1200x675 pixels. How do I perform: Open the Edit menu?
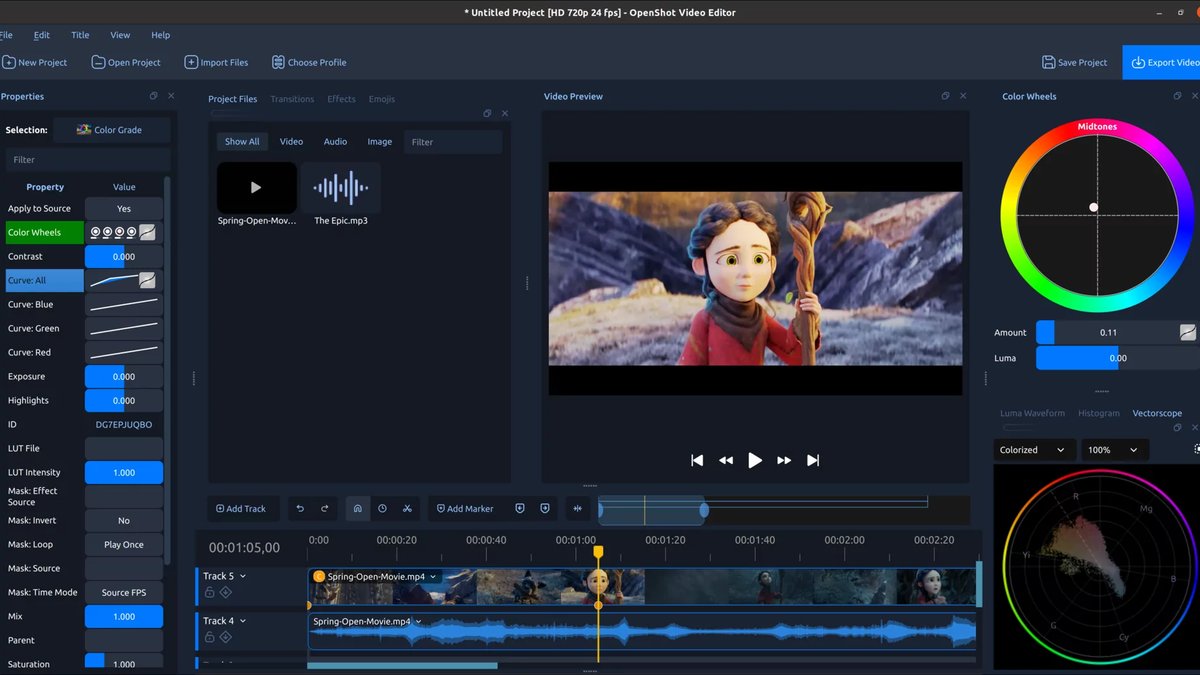(x=42, y=35)
